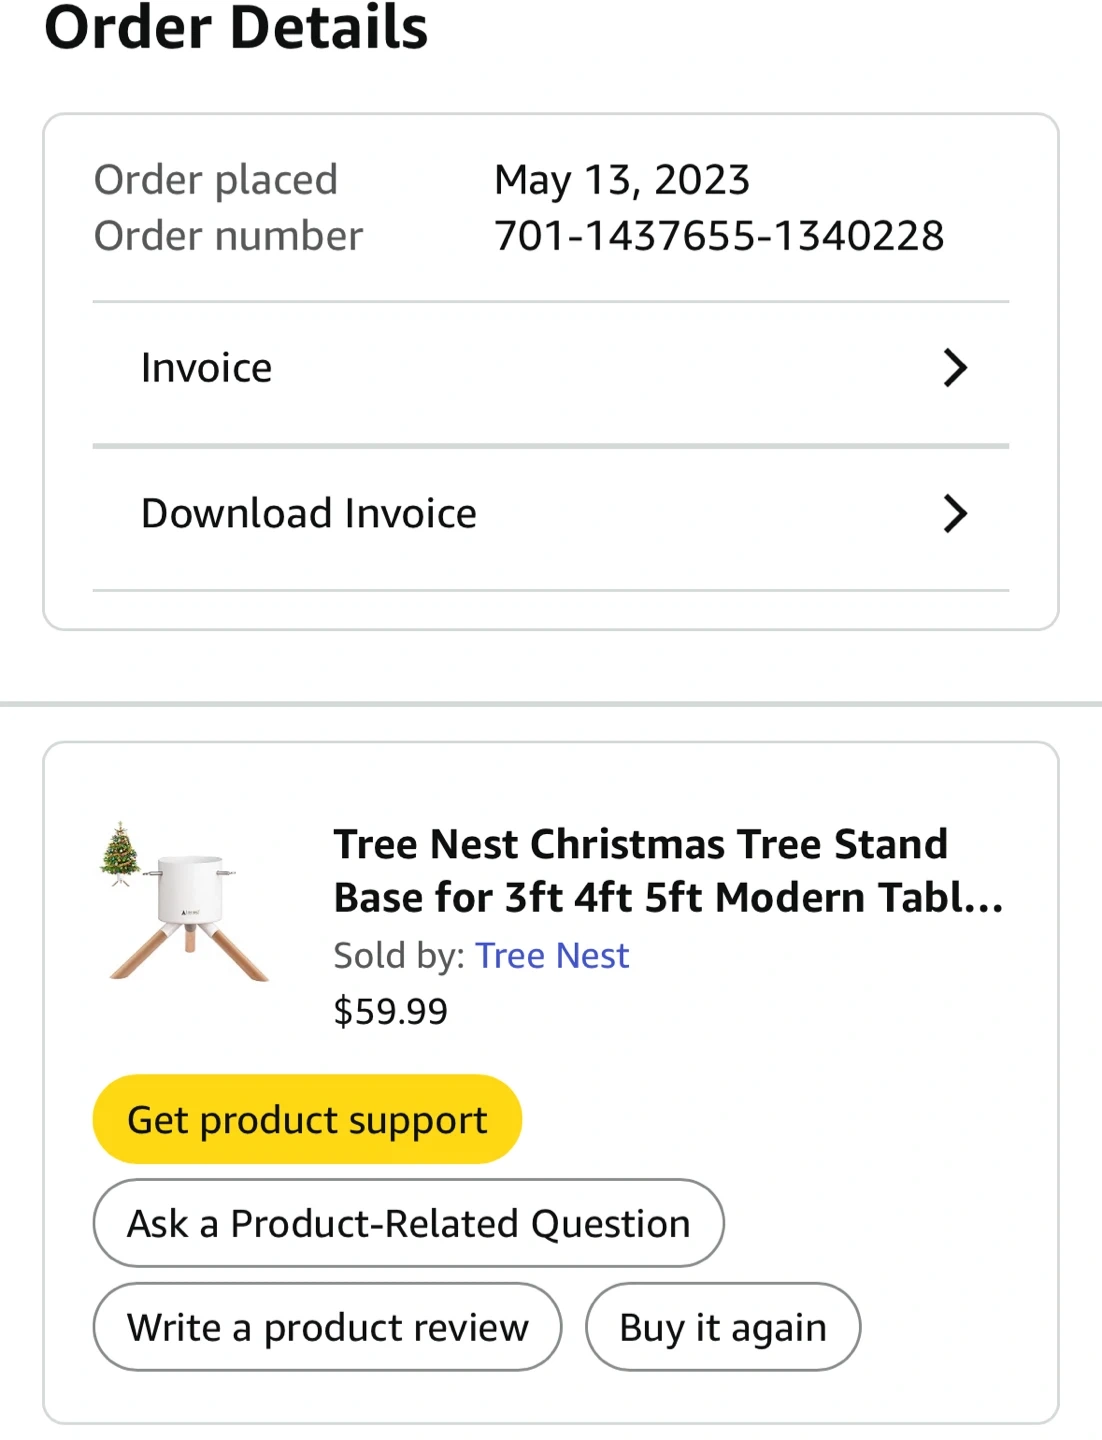Select the order number 701-1437655-1340228

pyautogui.click(x=719, y=236)
